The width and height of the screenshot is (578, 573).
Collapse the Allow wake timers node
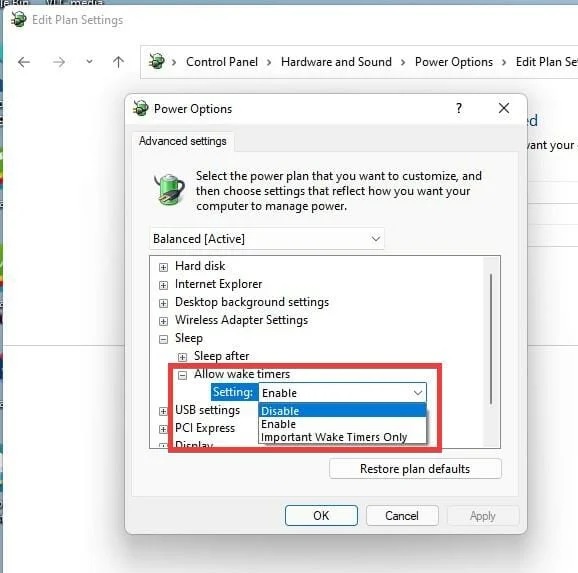pyautogui.click(x=182, y=375)
